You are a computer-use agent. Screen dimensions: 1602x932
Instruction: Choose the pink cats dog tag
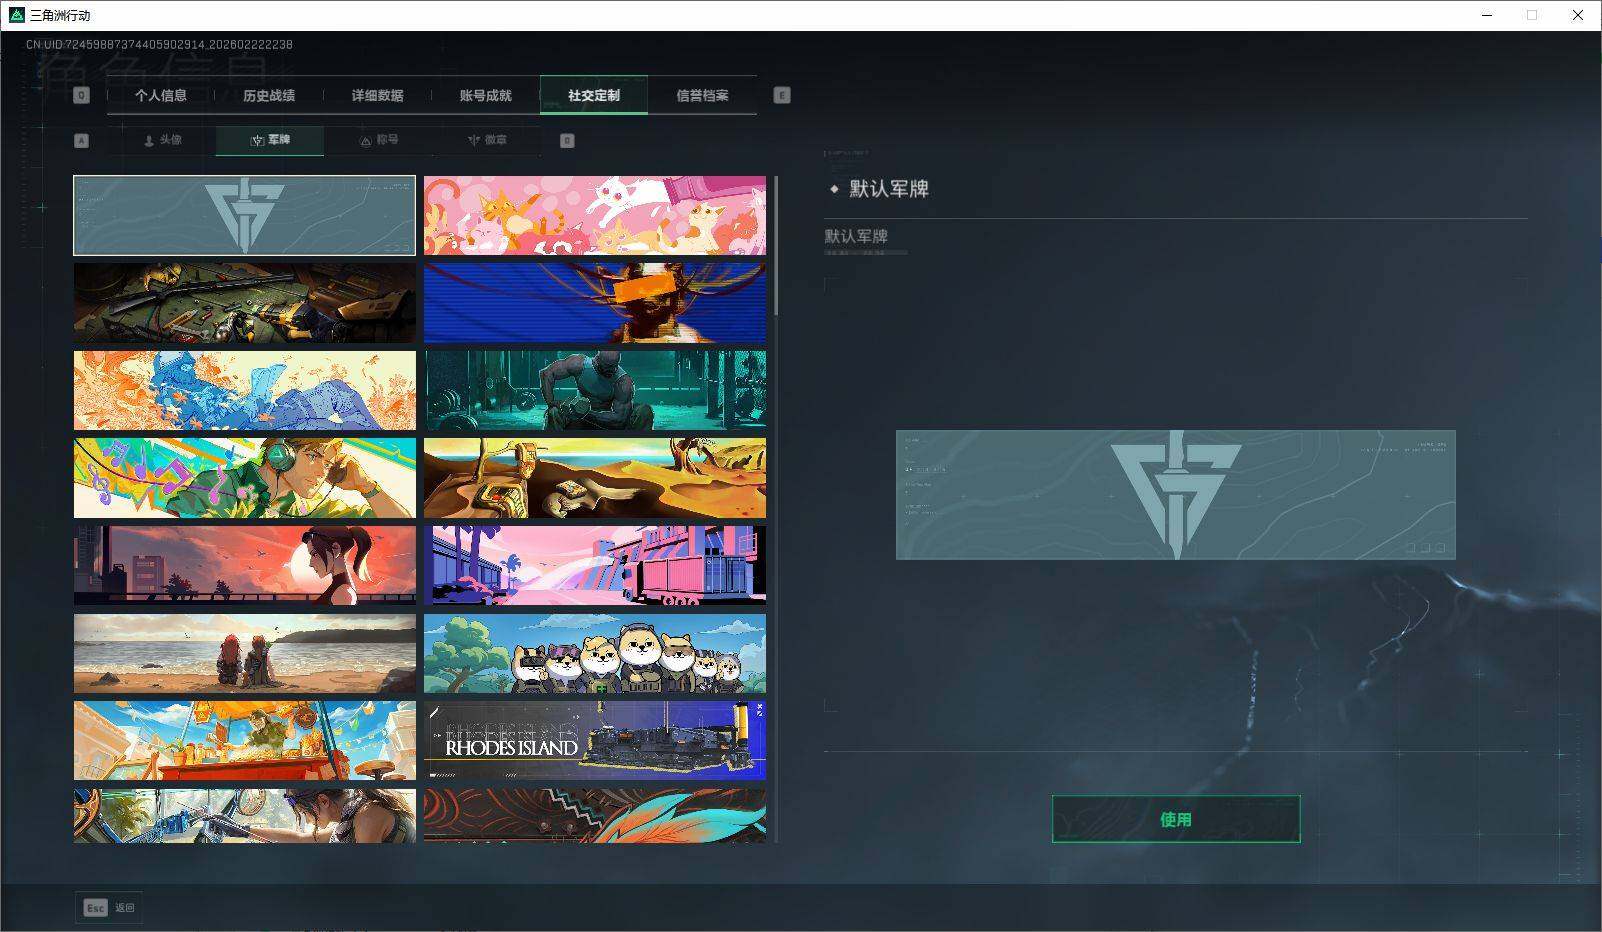click(x=595, y=215)
